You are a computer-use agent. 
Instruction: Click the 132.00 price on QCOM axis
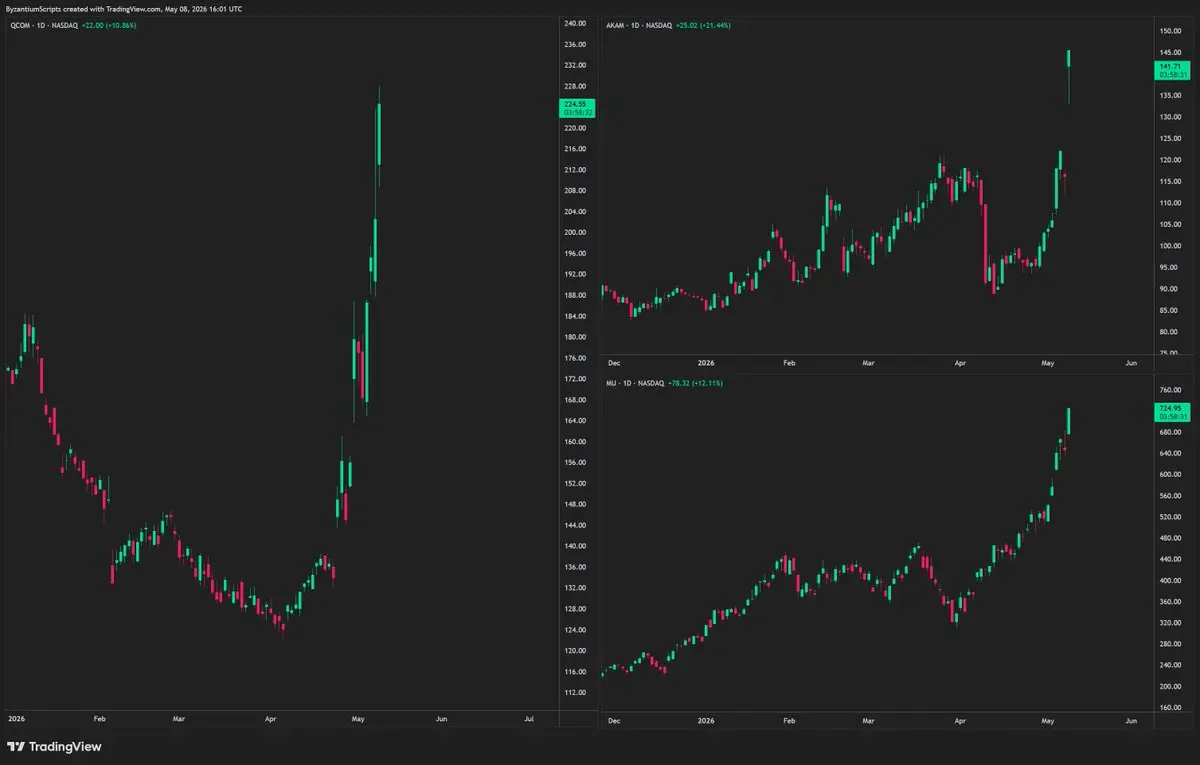pyautogui.click(x=574, y=588)
